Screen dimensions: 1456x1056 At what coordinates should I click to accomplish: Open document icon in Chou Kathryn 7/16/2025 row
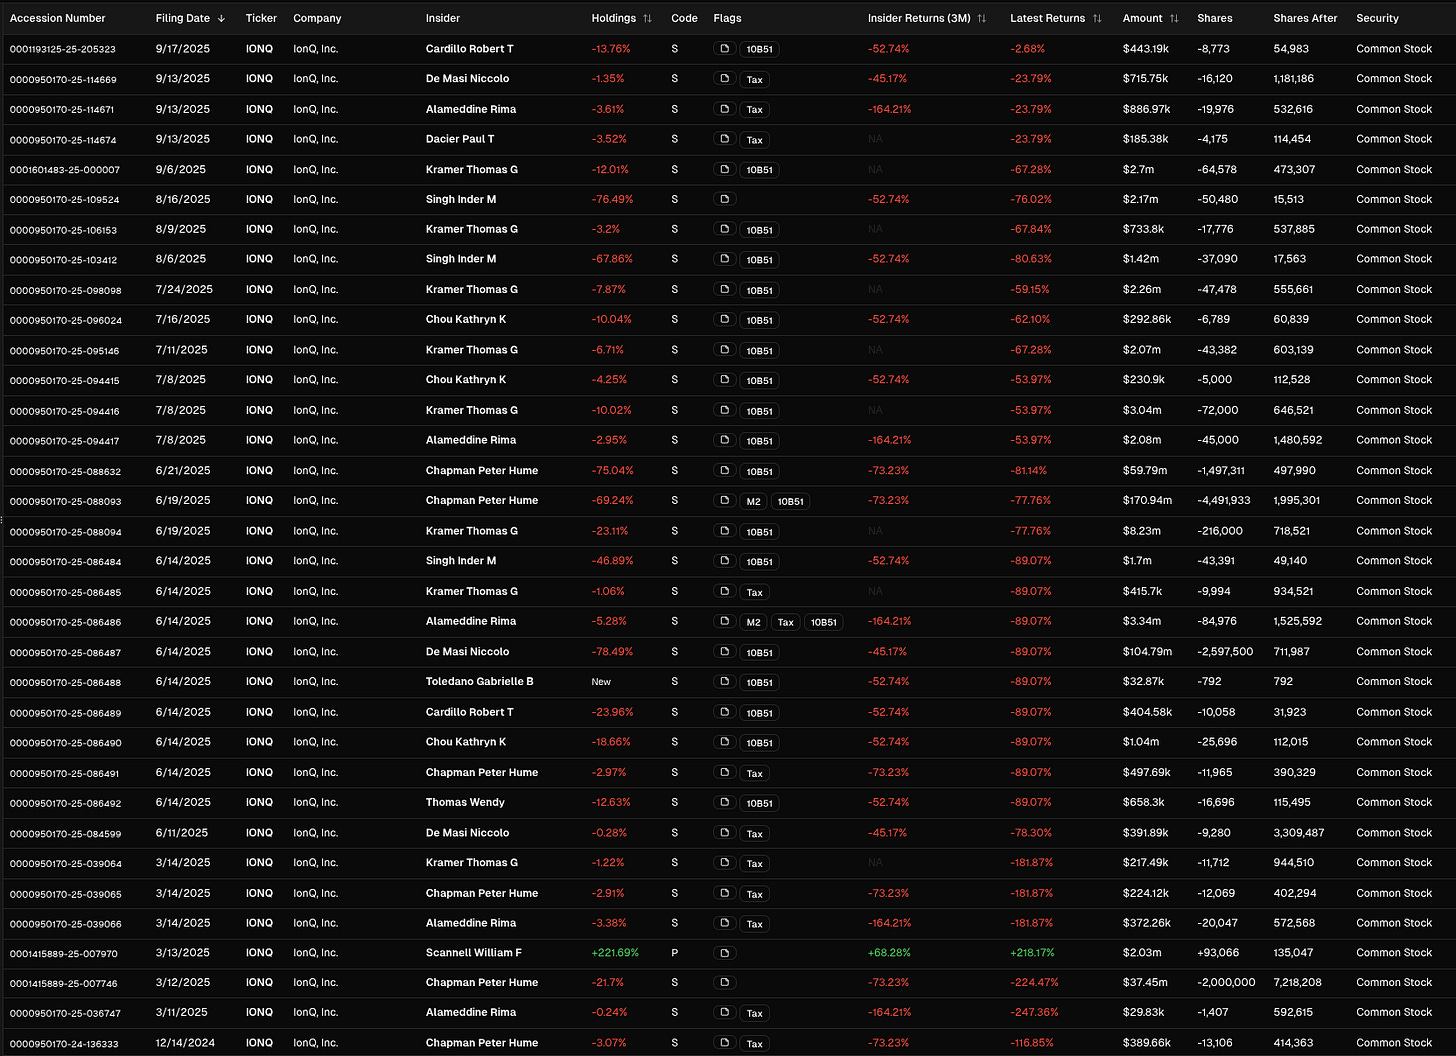coord(725,320)
